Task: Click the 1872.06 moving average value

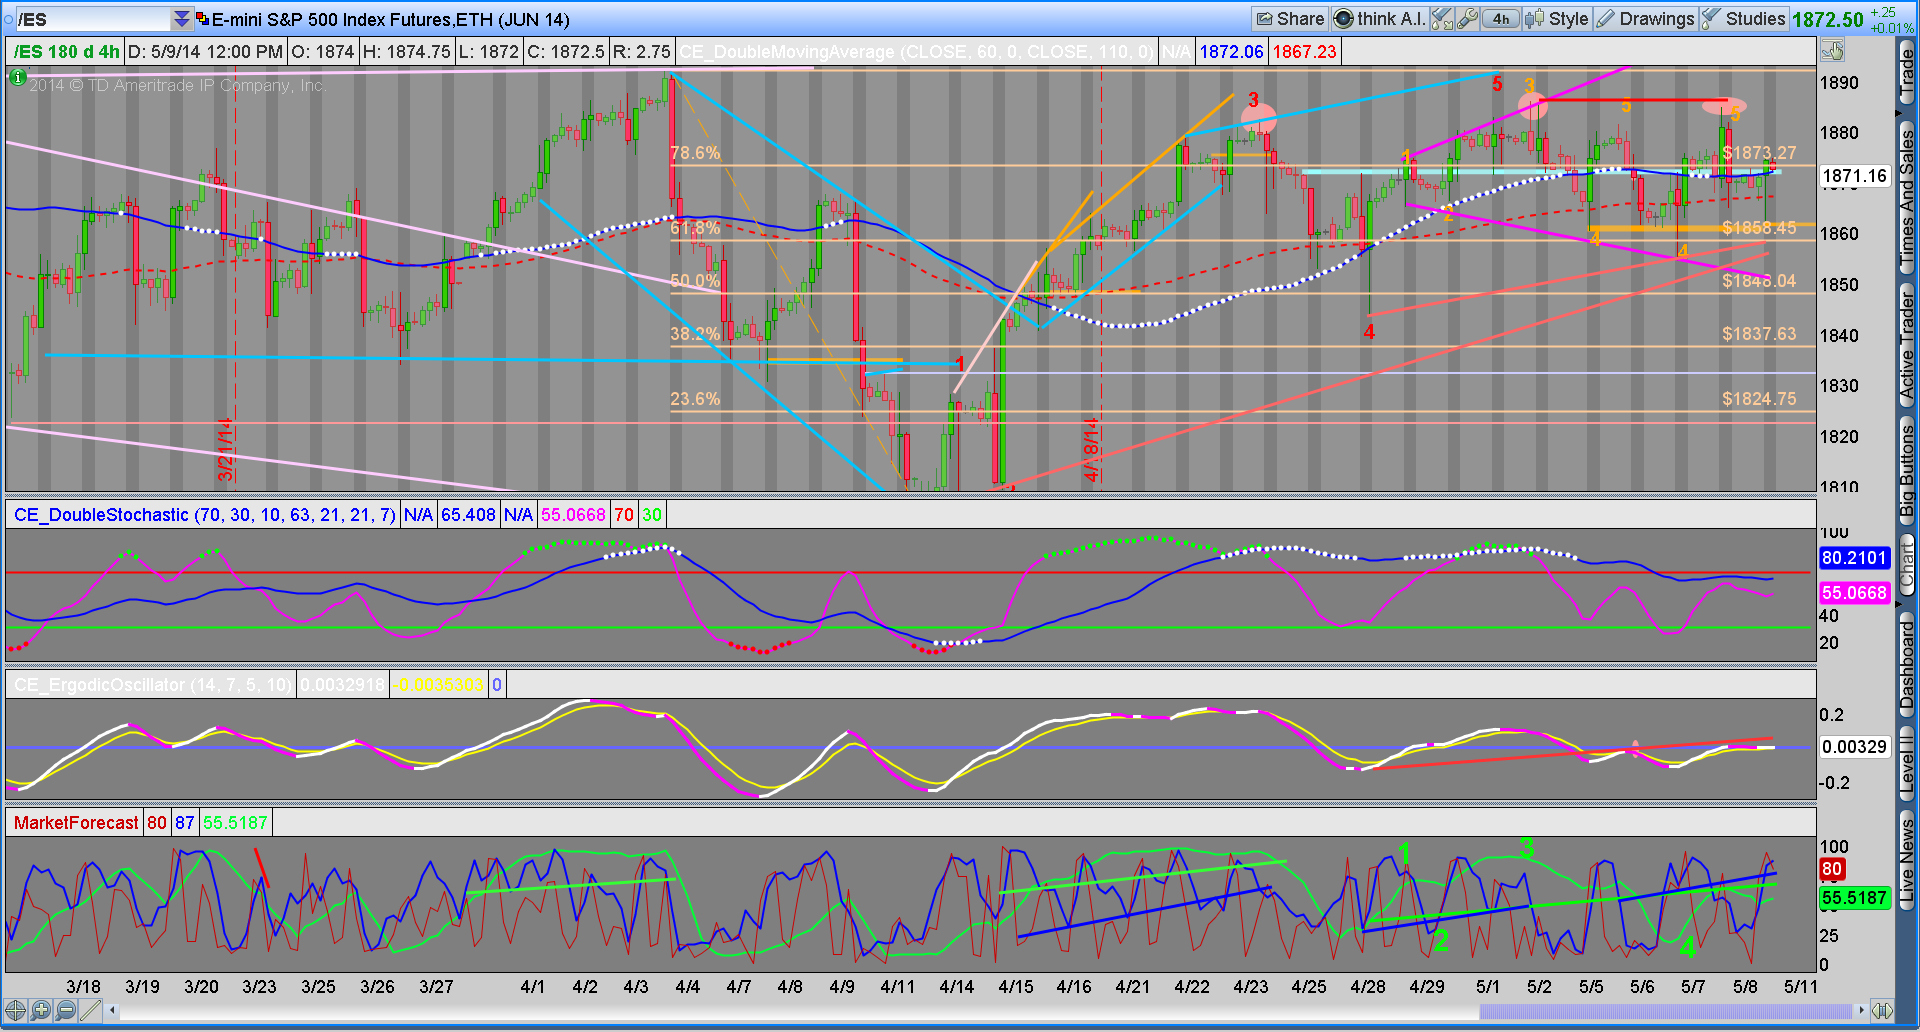Action: (1231, 52)
